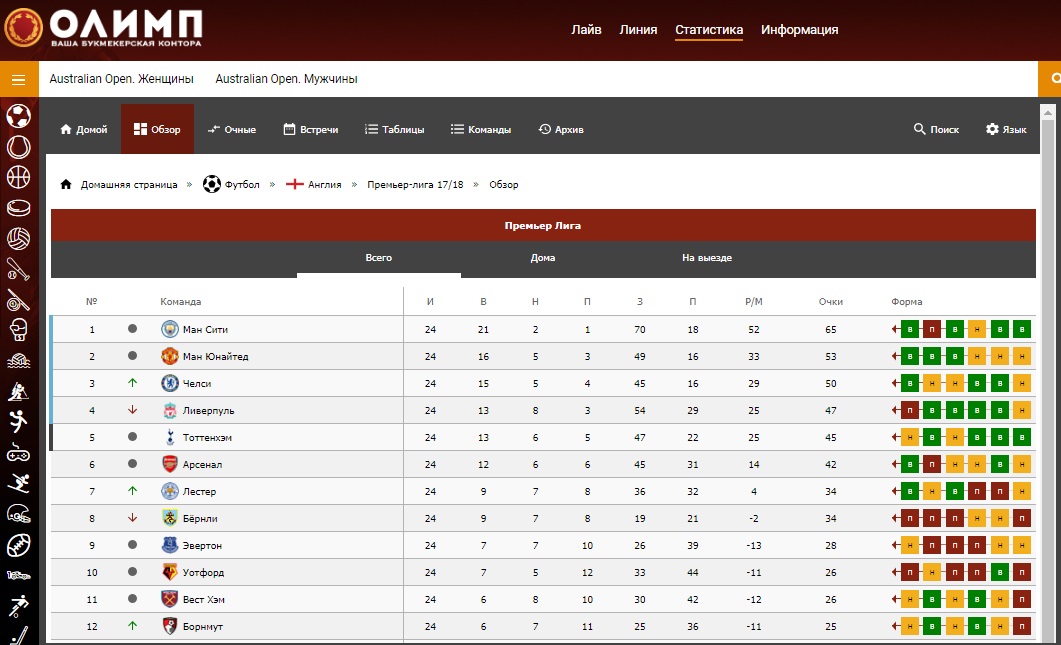Select the boxing glove sport icon
This screenshot has width=1061, height=645.
tap(18, 330)
